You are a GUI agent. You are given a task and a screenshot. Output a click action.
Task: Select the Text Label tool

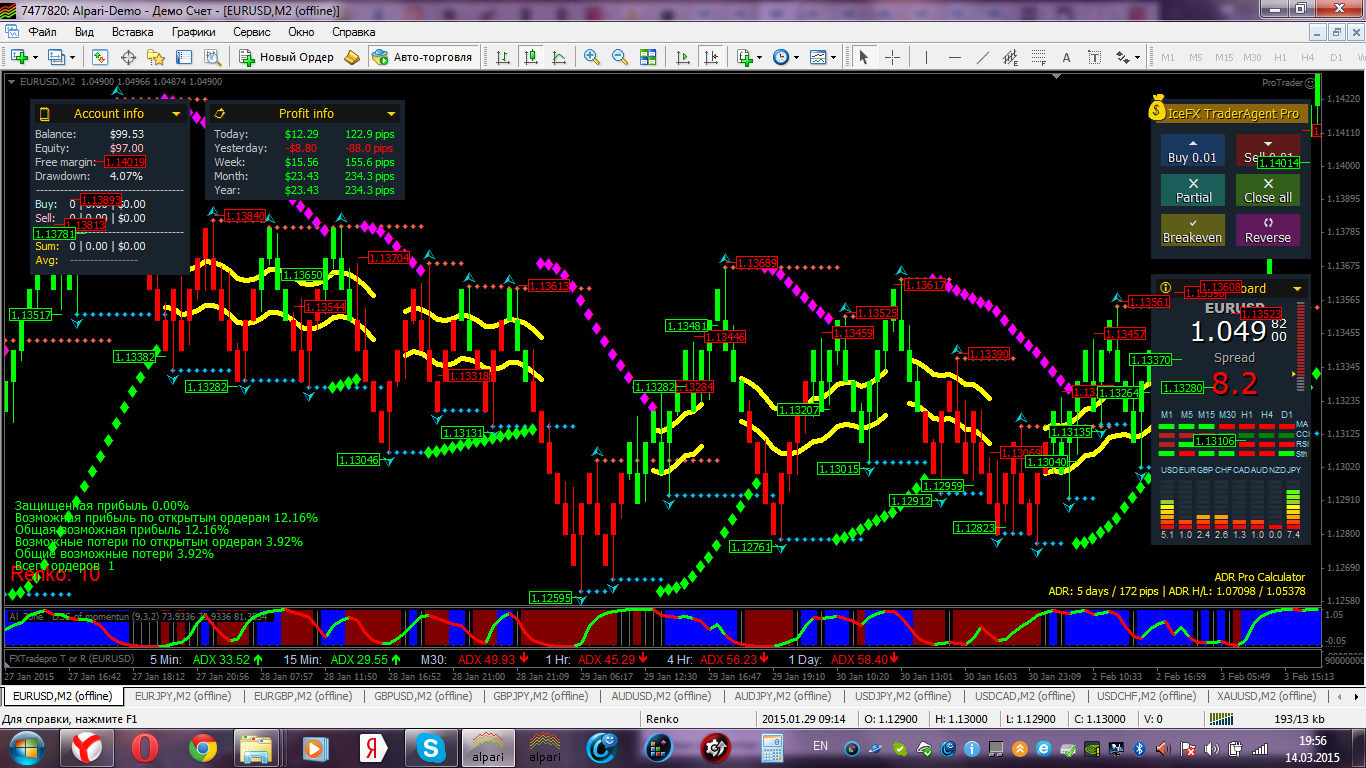[1094, 57]
